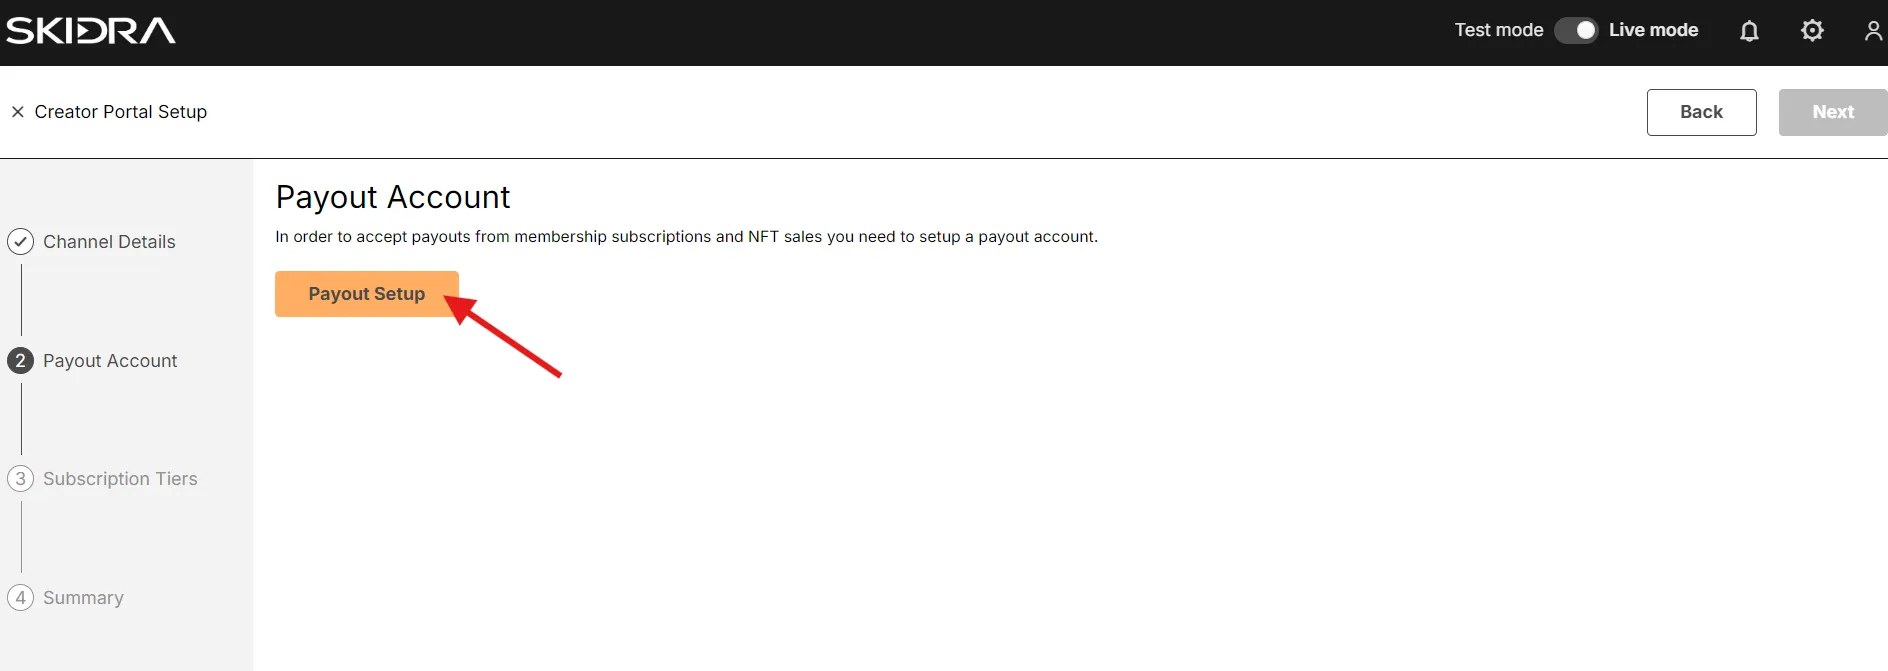This screenshot has height=671, width=1888.
Task: Click the Live mode label
Action: pos(1653,31)
